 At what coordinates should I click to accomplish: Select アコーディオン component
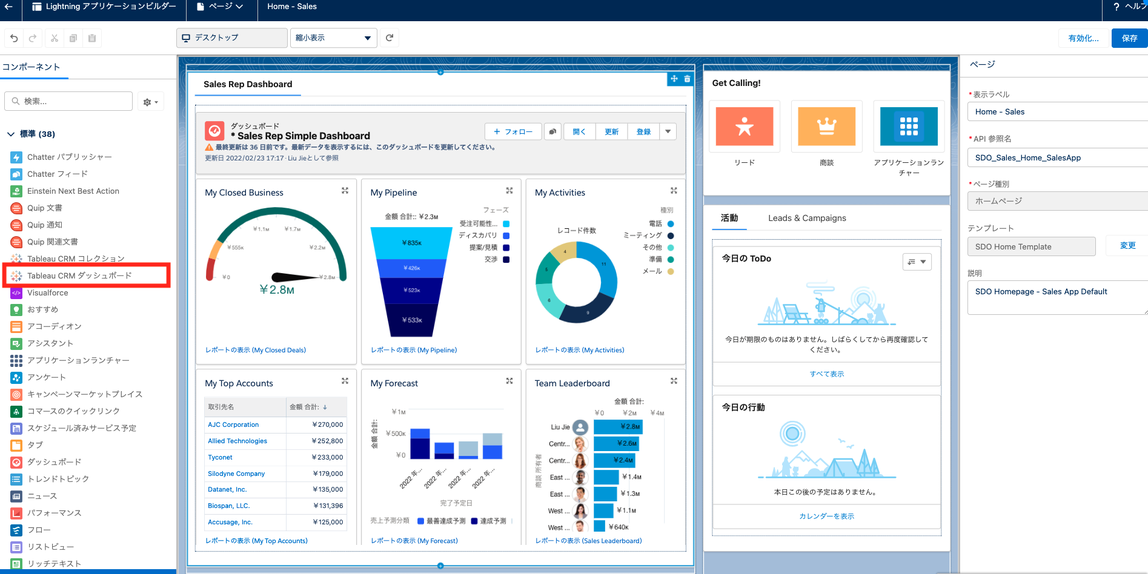pos(54,326)
